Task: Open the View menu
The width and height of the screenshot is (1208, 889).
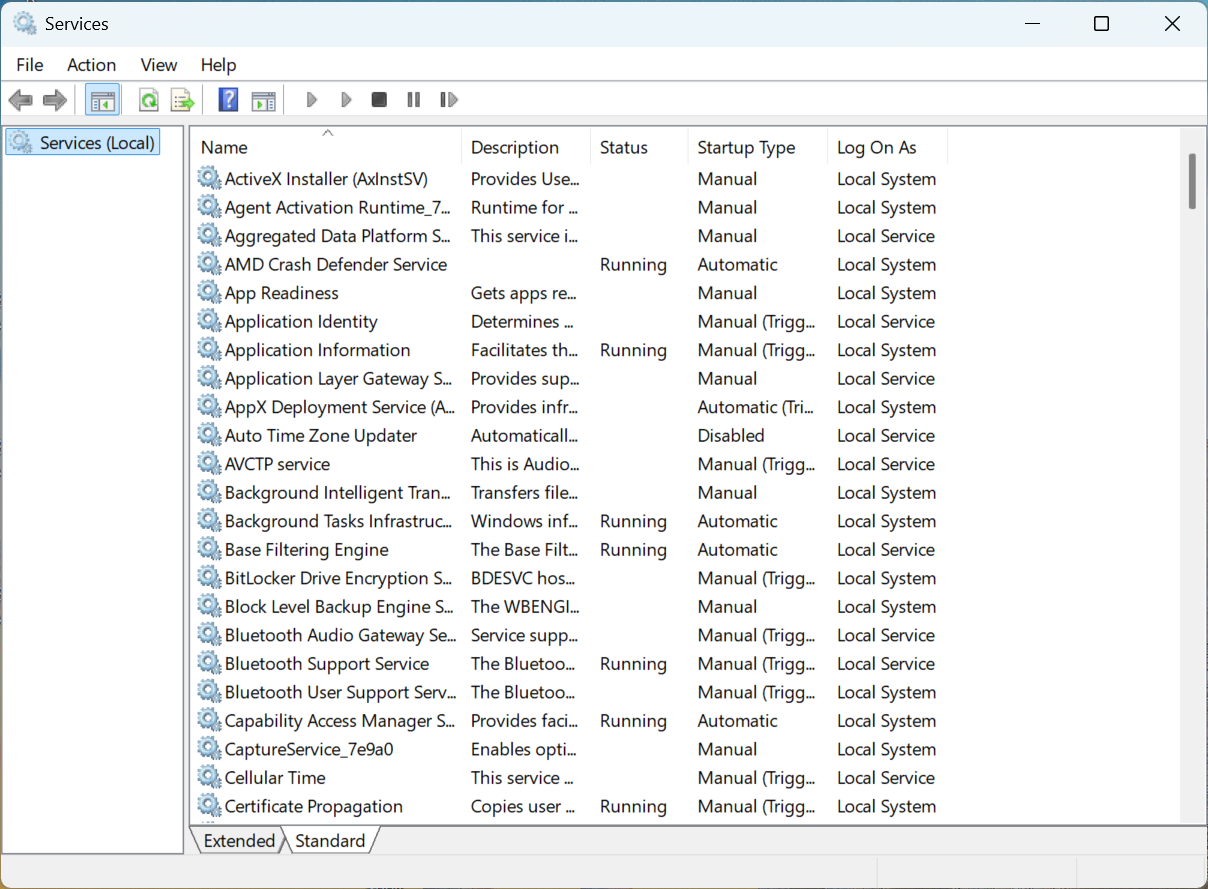Action: [159, 65]
